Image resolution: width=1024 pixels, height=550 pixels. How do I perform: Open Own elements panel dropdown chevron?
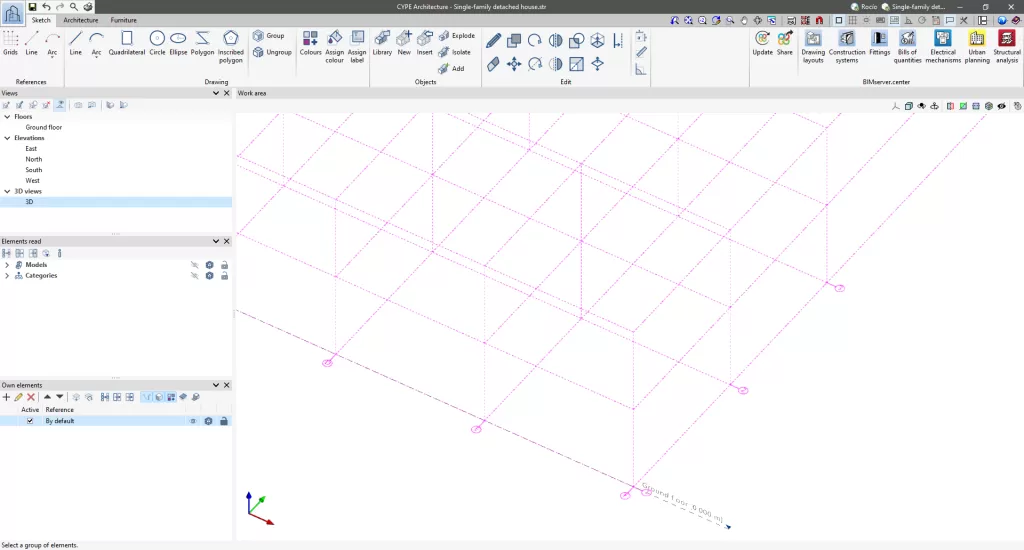click(x=216, y=385)
